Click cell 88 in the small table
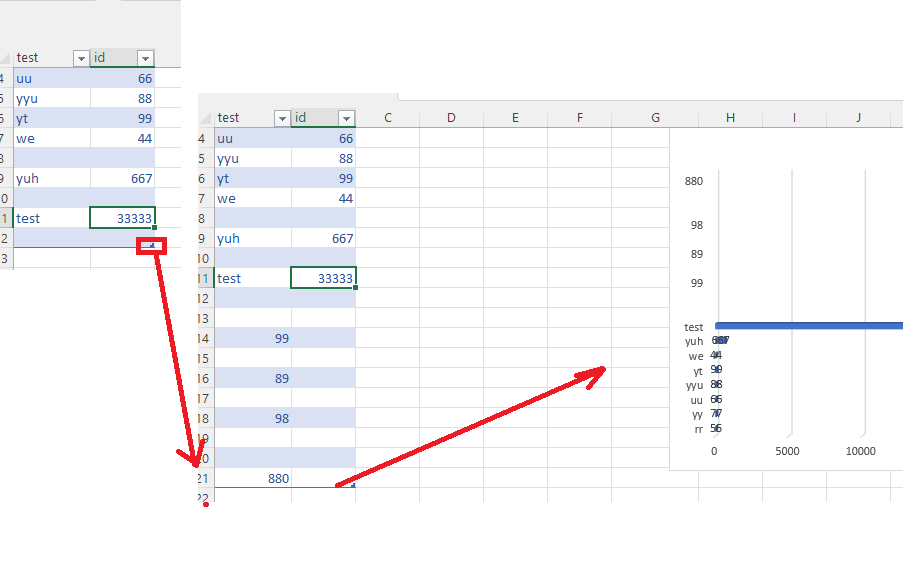The width and height of the screenshot is (903, 569). pos(122,98)
